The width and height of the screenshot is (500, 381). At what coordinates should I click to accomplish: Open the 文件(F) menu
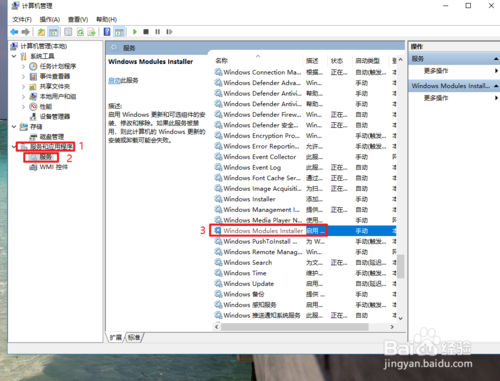tap(22, 19)
